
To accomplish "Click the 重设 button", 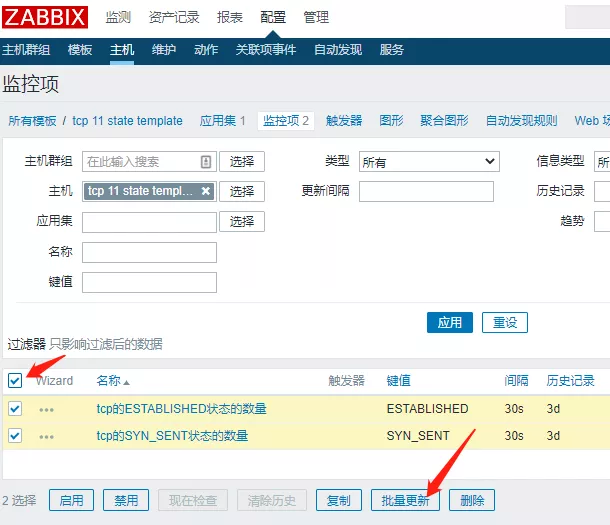I will click(x=504, y=322).
